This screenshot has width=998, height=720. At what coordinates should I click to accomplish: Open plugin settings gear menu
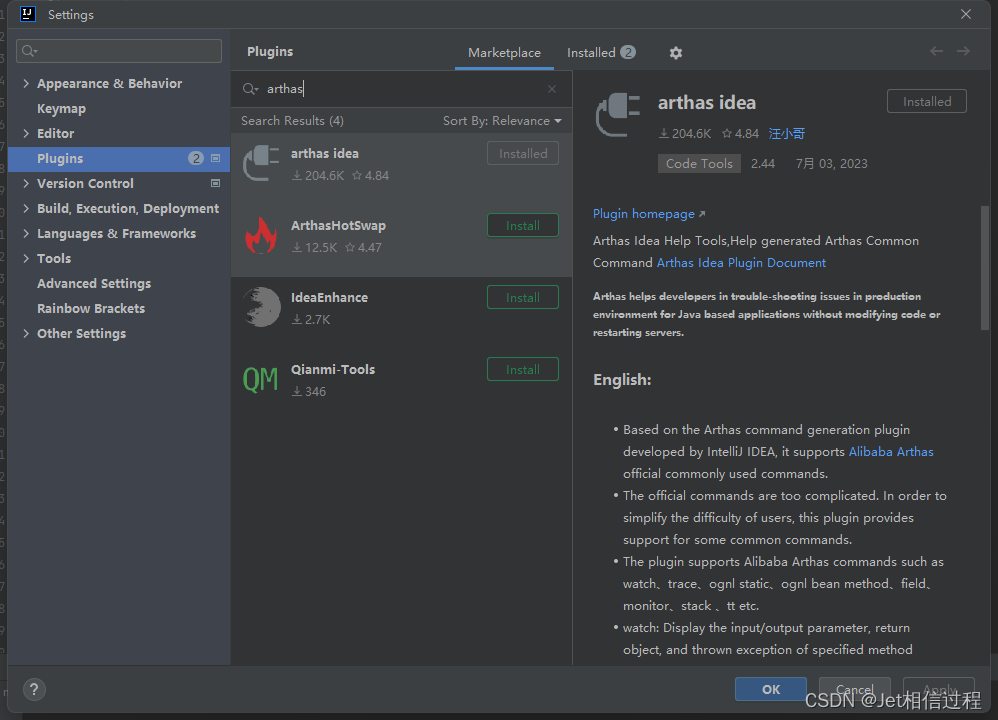tap(675, 53)
